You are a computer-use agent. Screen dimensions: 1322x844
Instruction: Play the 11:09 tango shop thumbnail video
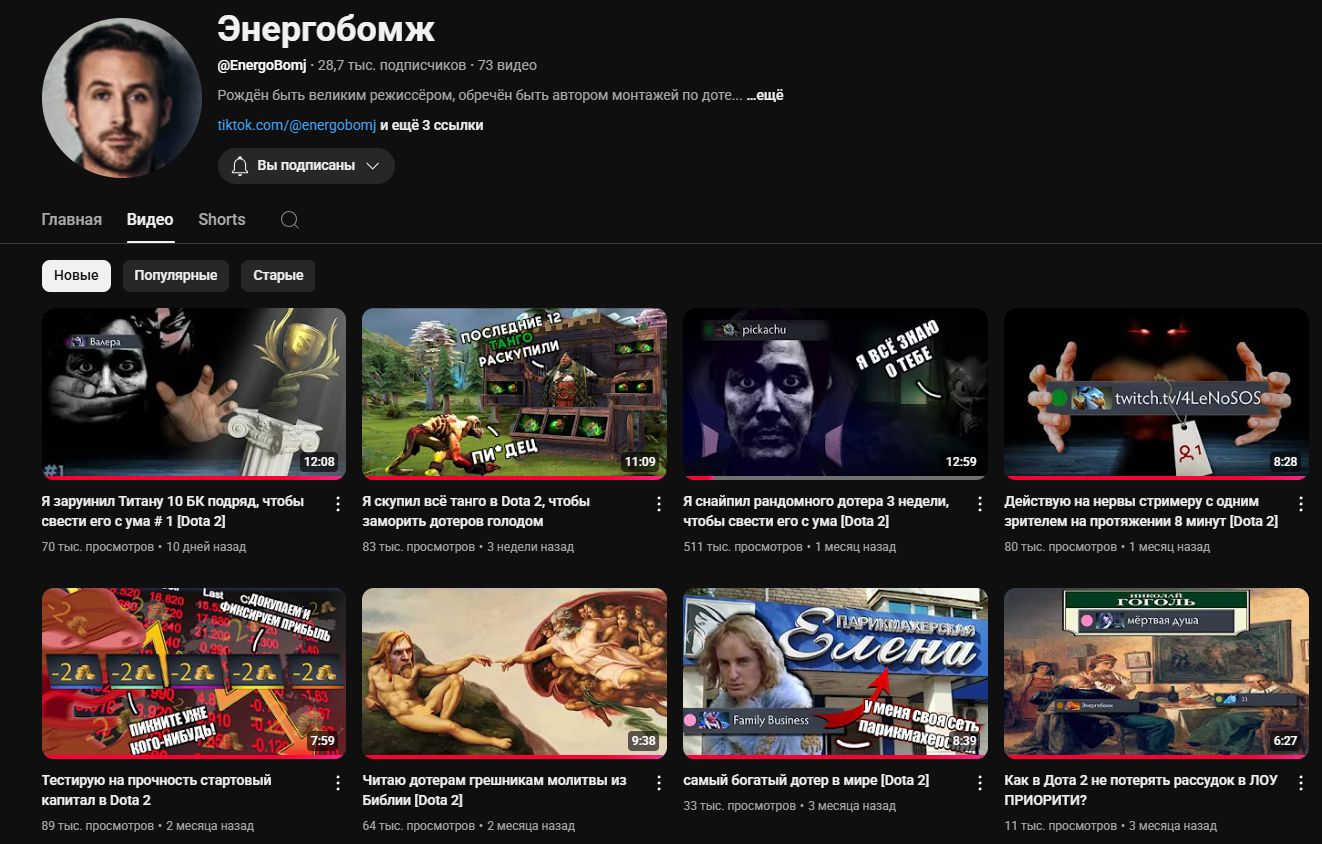(514, 393)
